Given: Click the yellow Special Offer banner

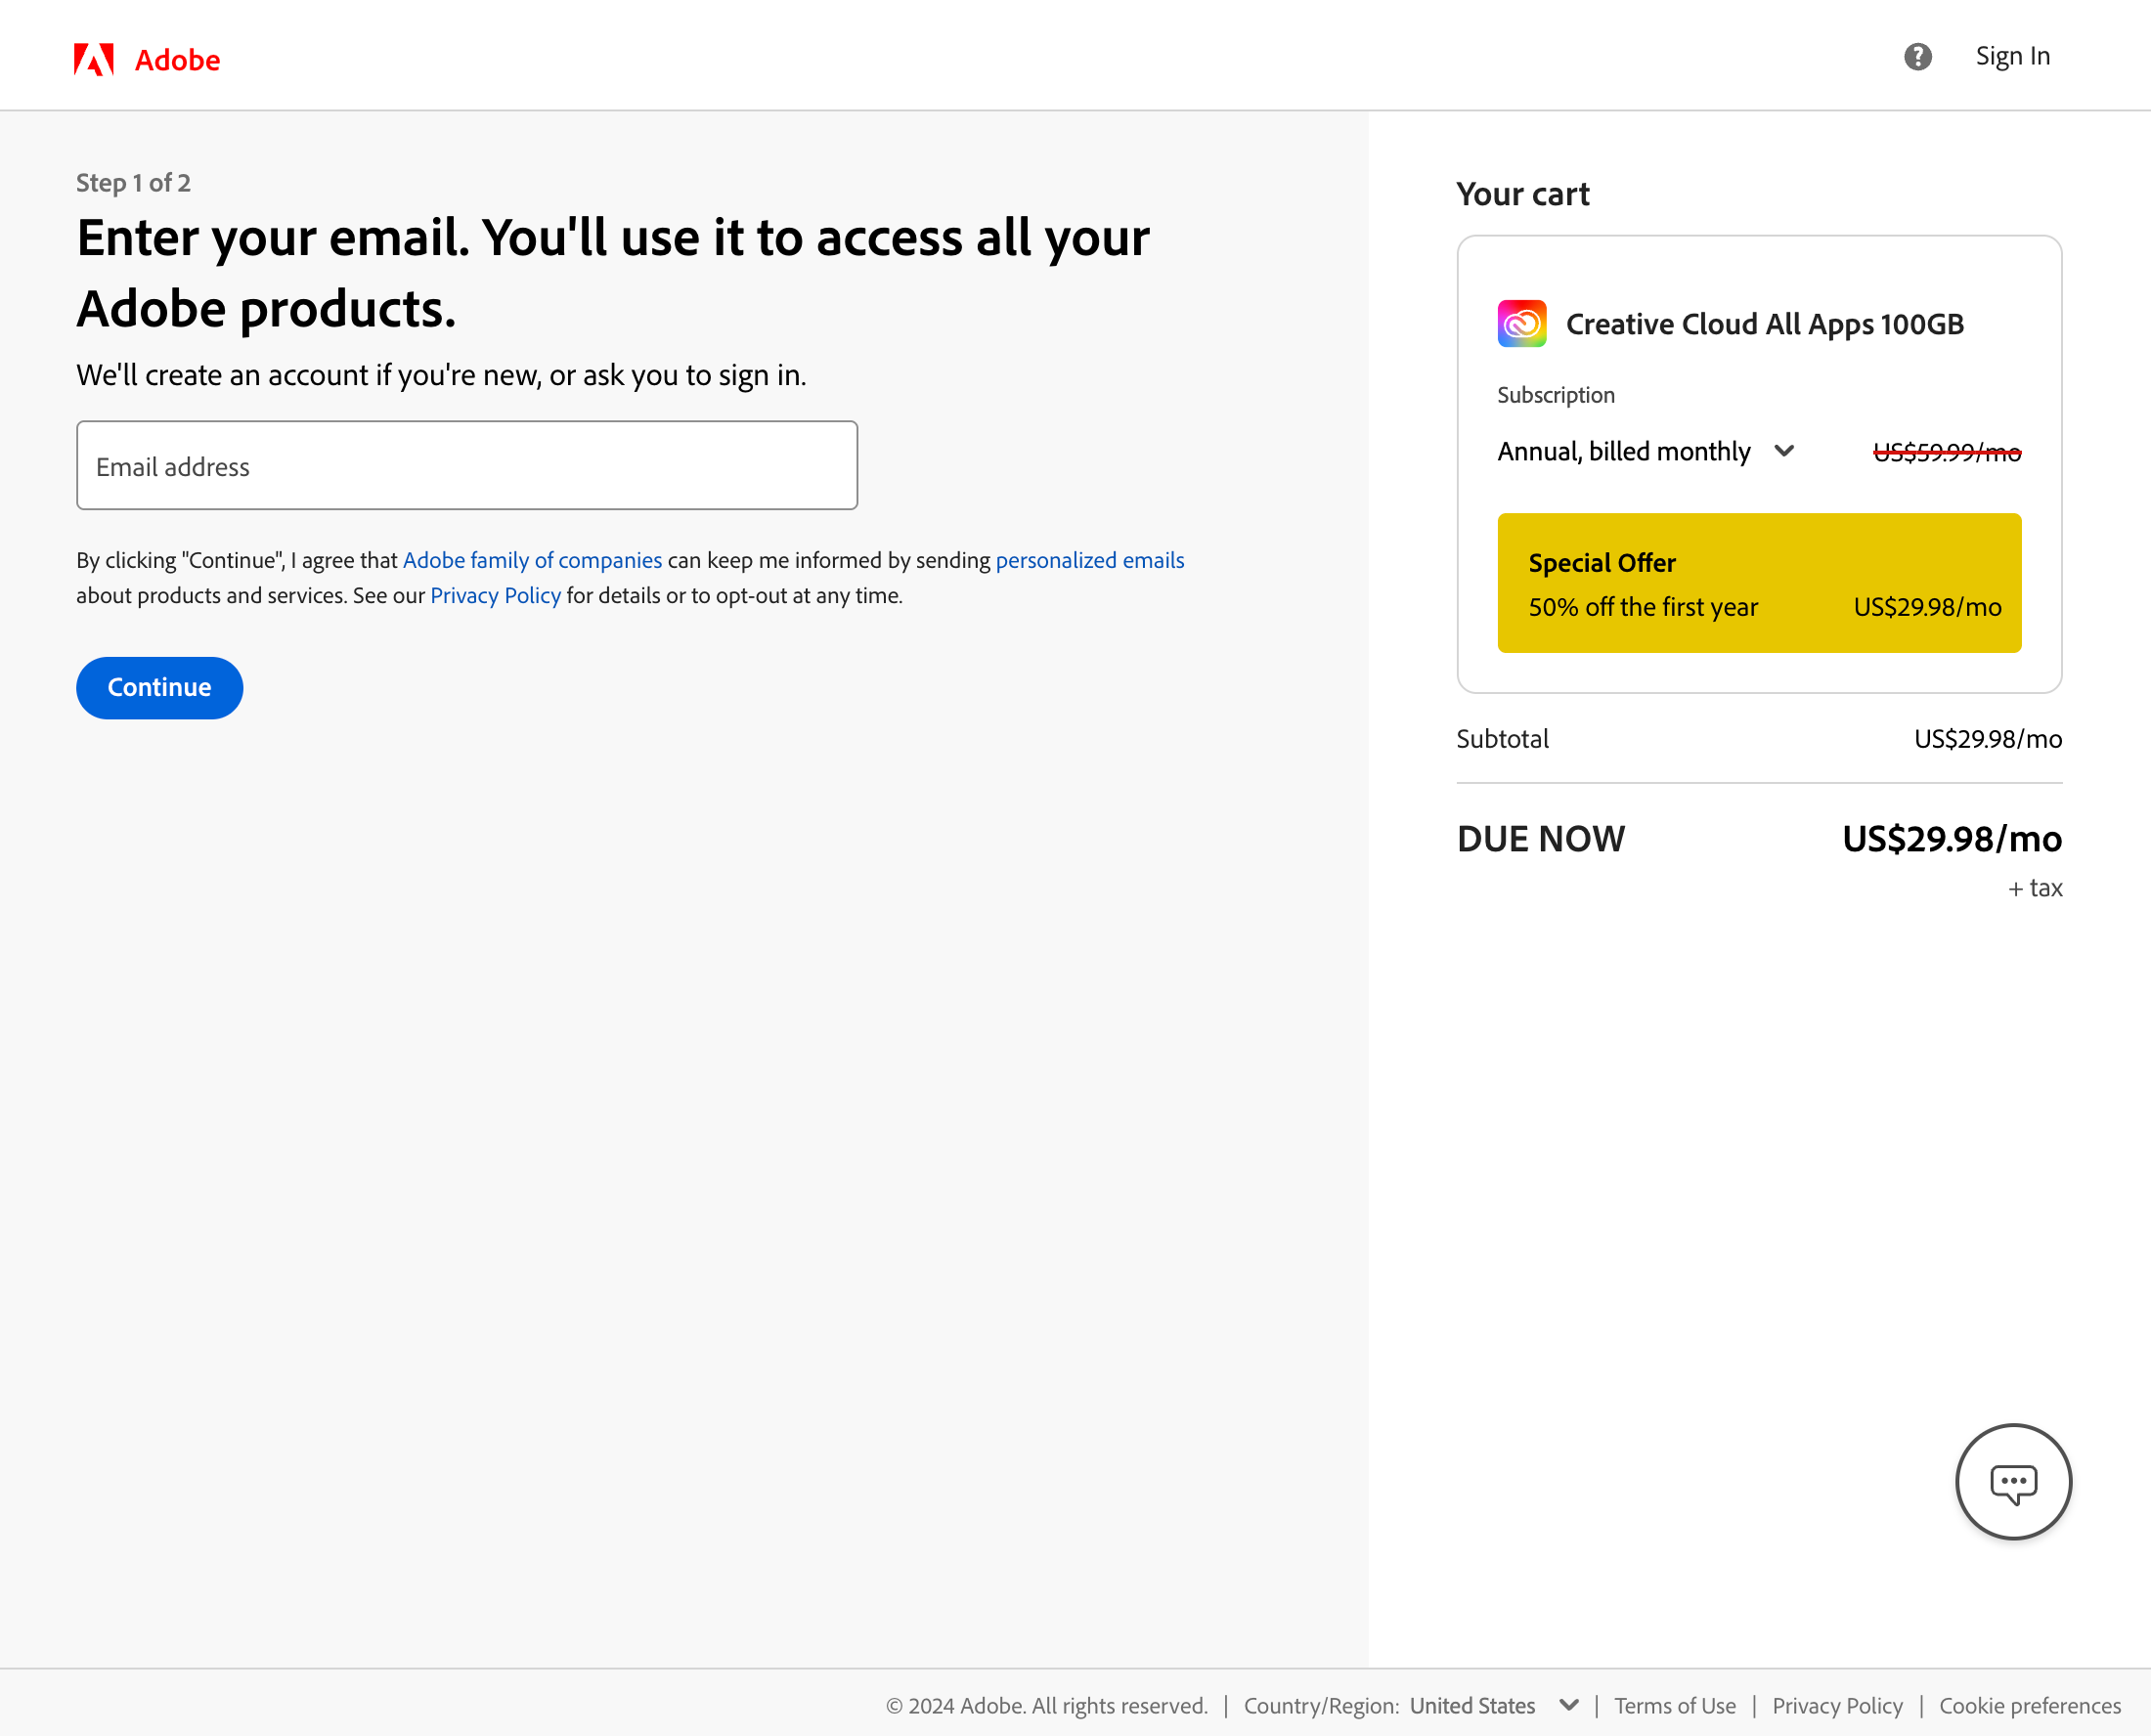Looking at the screenshot, I should 1758,583.
